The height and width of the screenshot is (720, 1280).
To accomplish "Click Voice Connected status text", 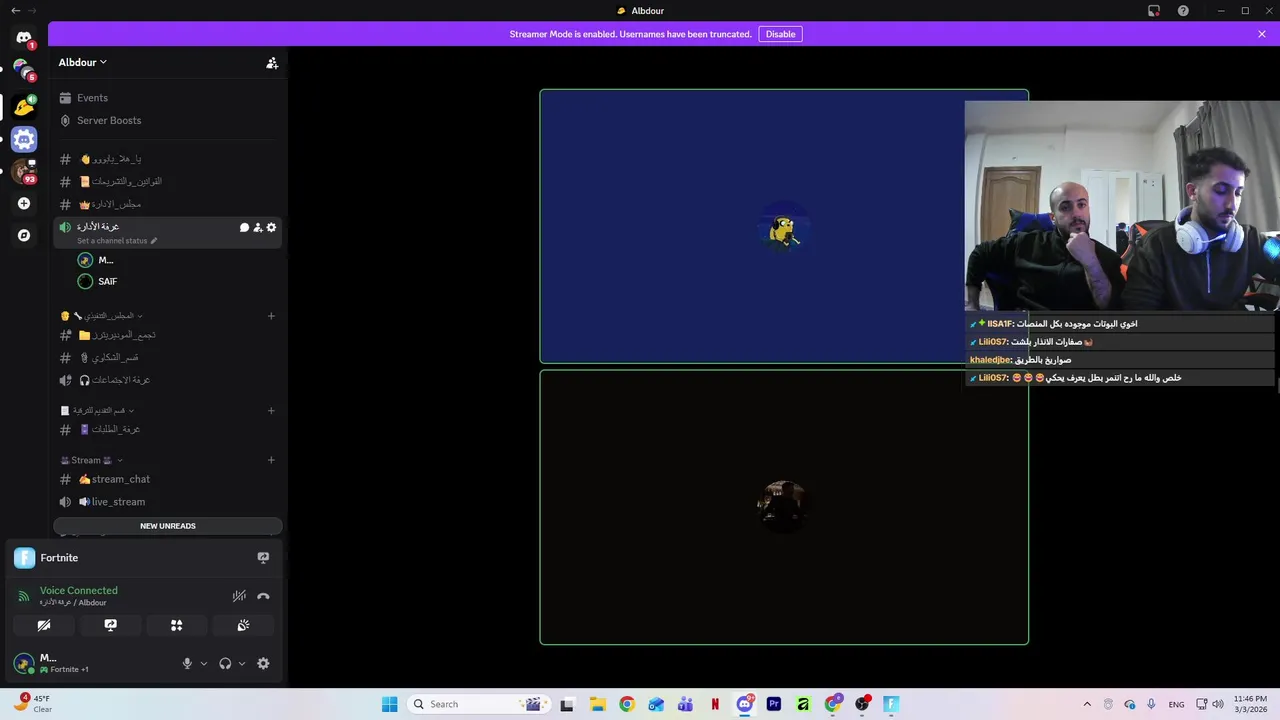I will tap(79, 591).
